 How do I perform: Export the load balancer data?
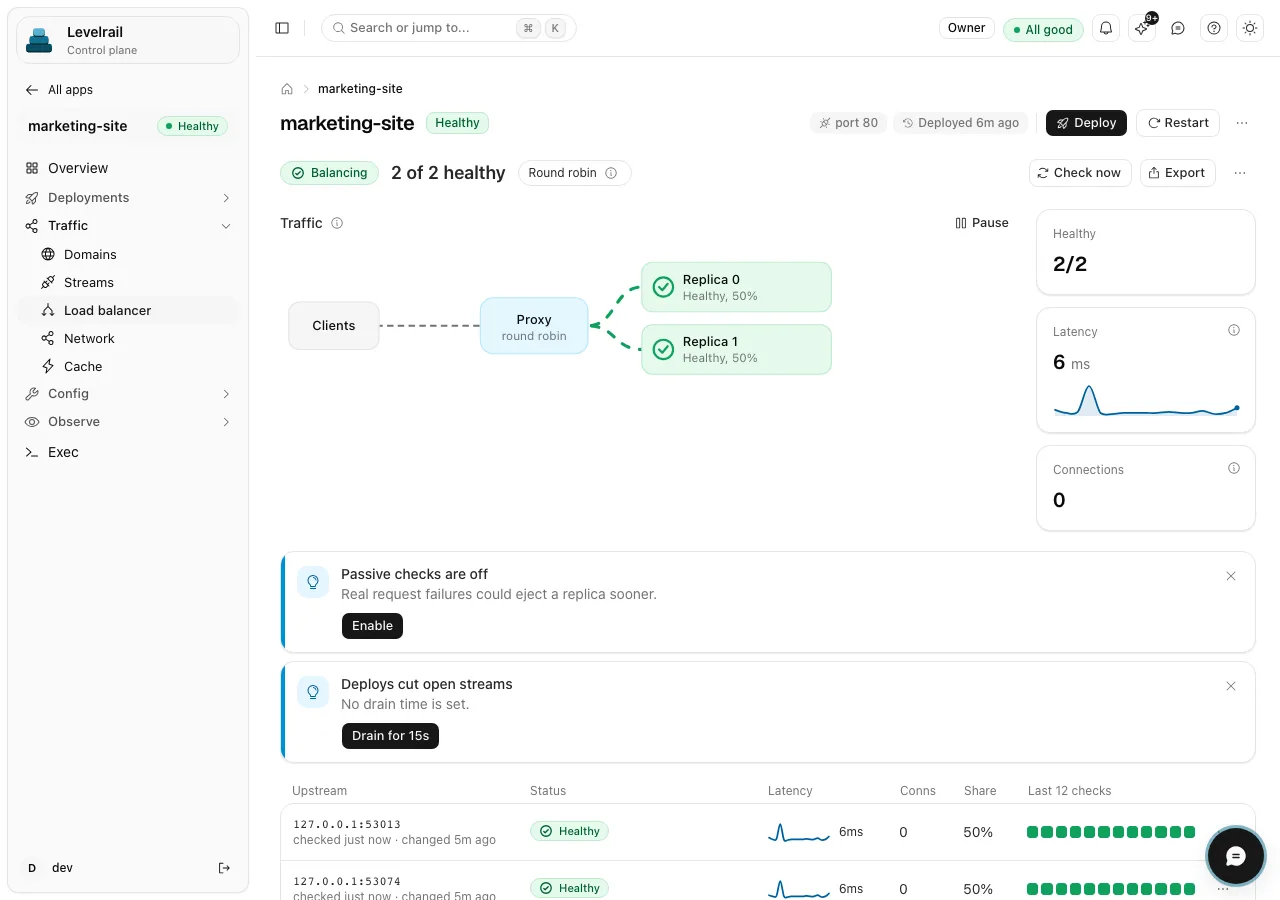(1177, 173)
